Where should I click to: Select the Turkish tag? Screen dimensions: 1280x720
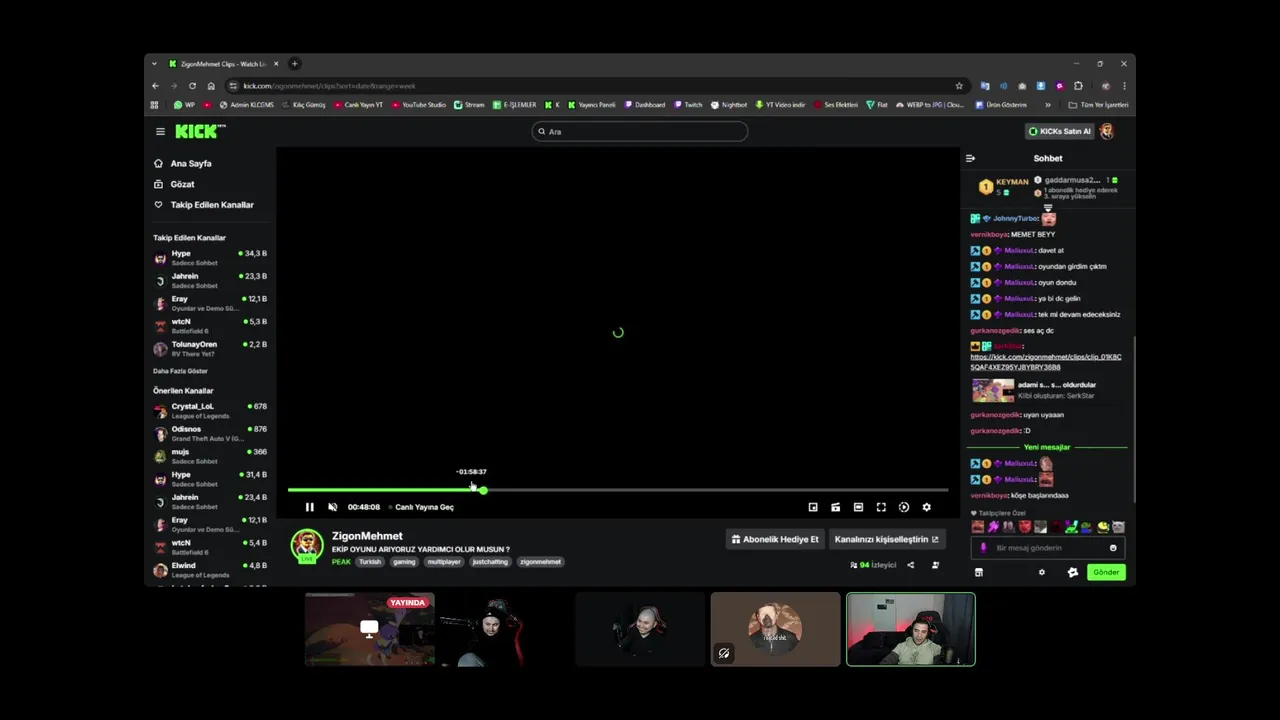click(x=370, y=562)
